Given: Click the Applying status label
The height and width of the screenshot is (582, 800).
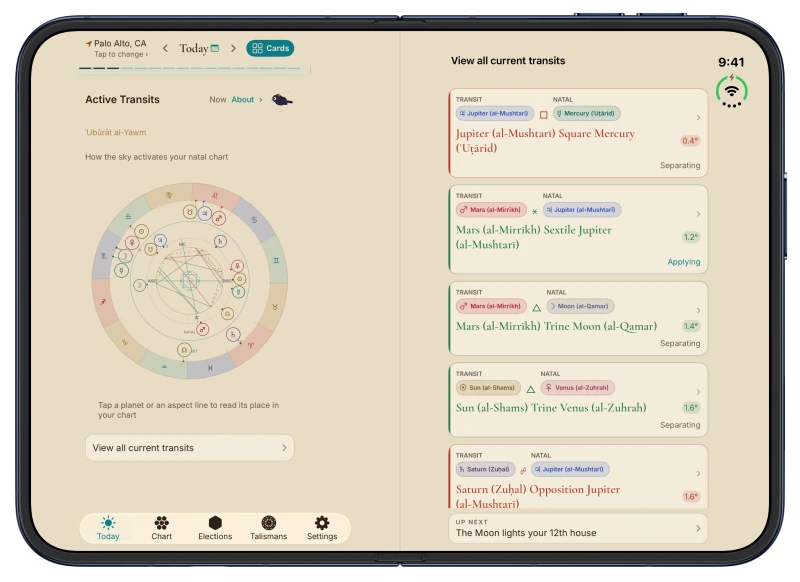Looking at the screenshot, I should pyautogui.click(x=684, y=262).
